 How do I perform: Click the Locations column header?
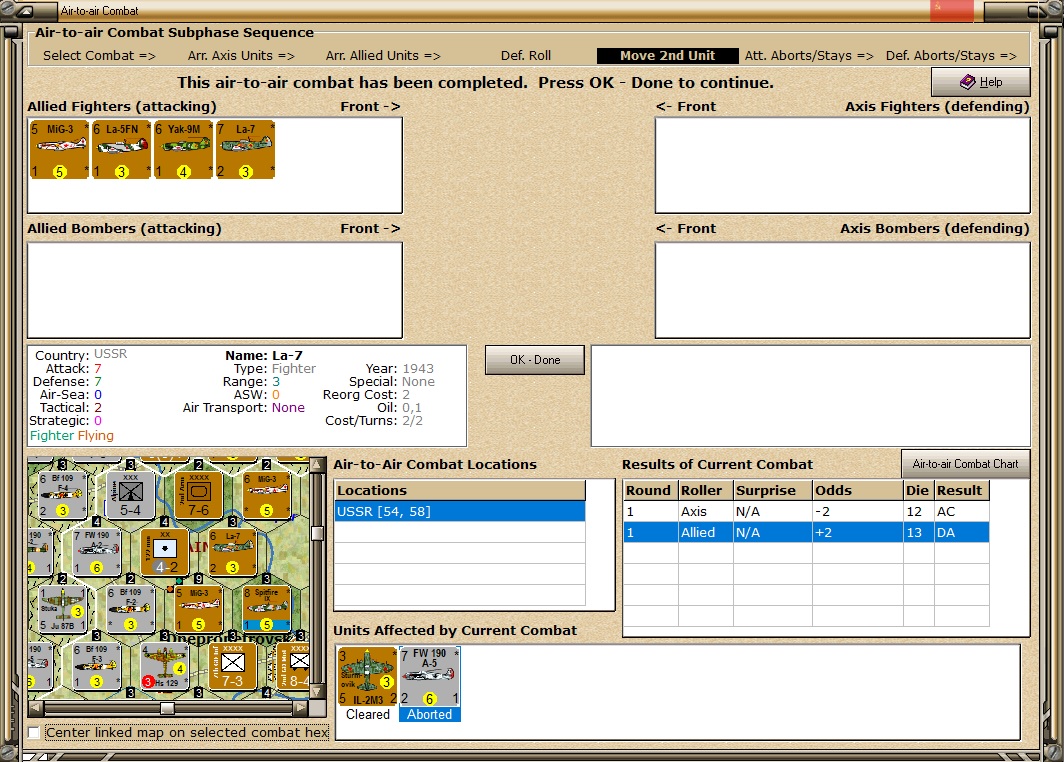click(x=460, y=491)
